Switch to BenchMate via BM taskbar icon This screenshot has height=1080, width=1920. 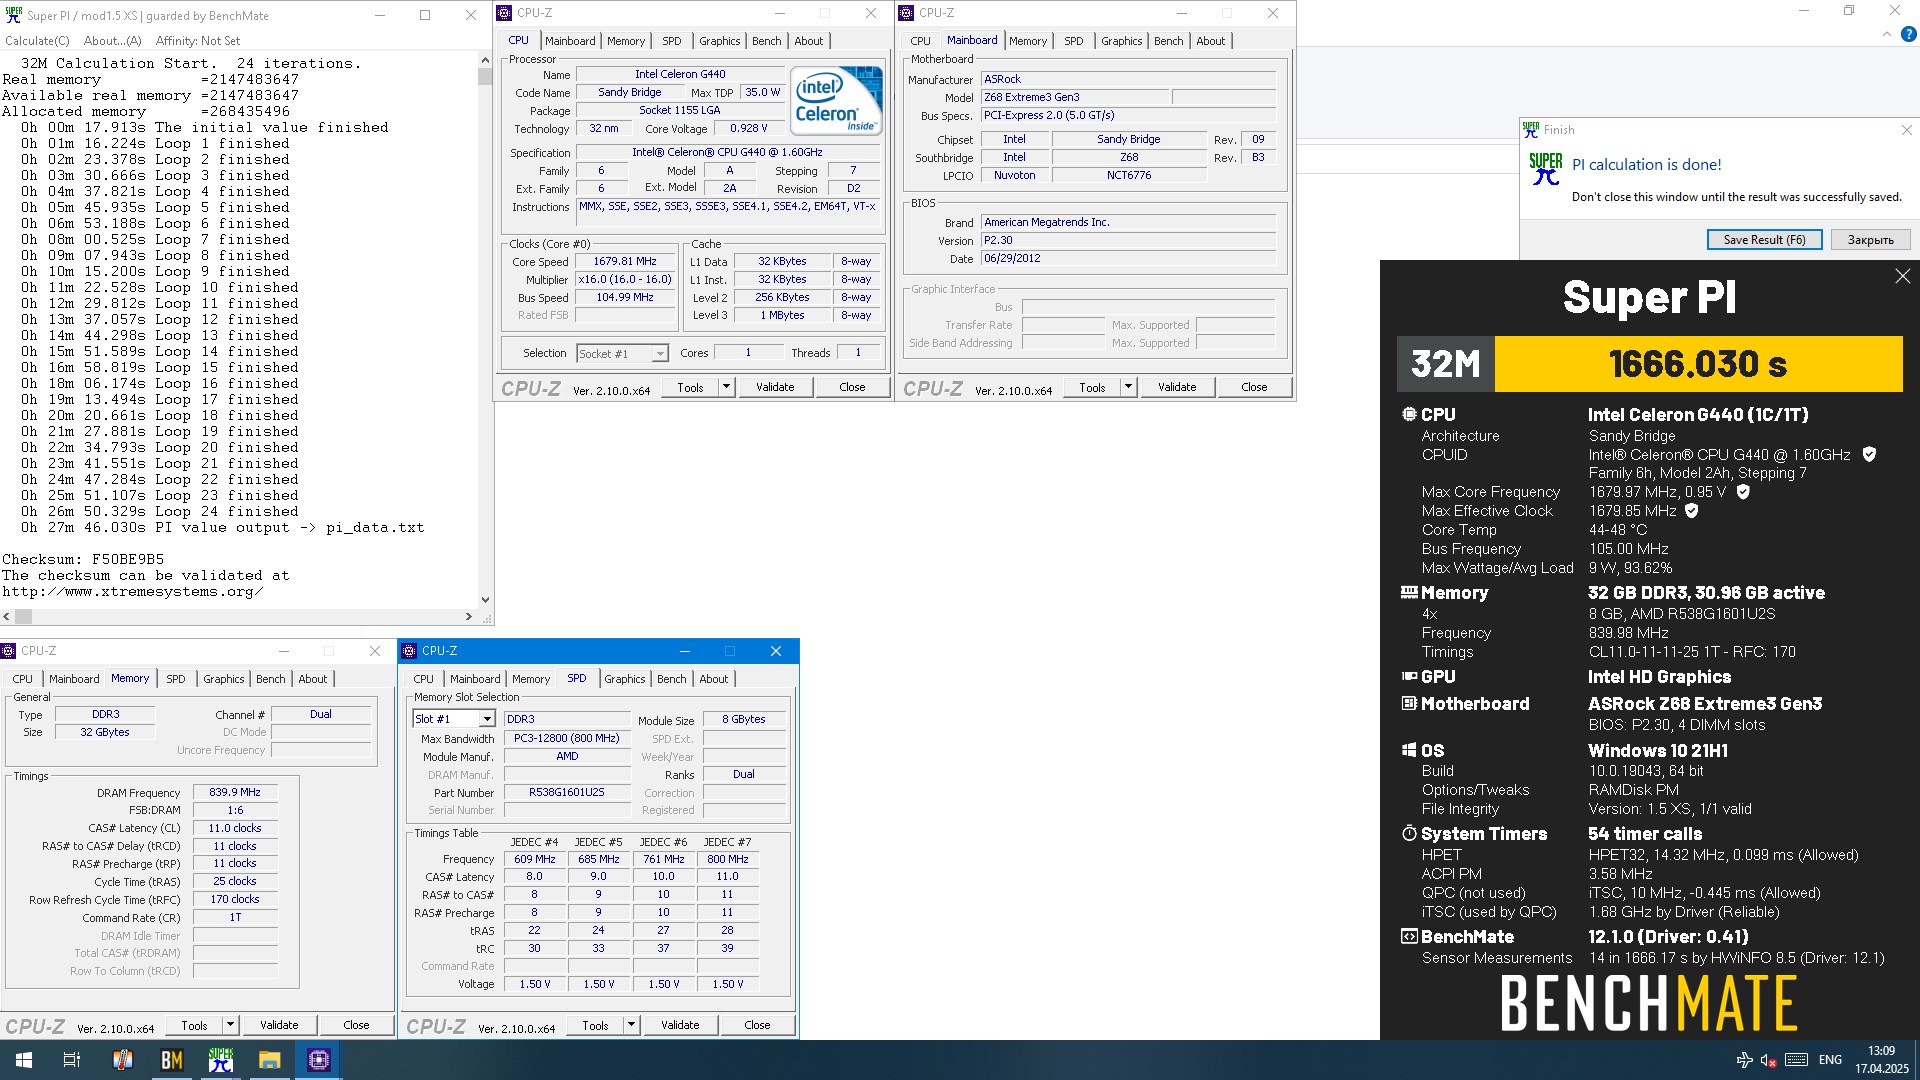tap(172, 1060)
